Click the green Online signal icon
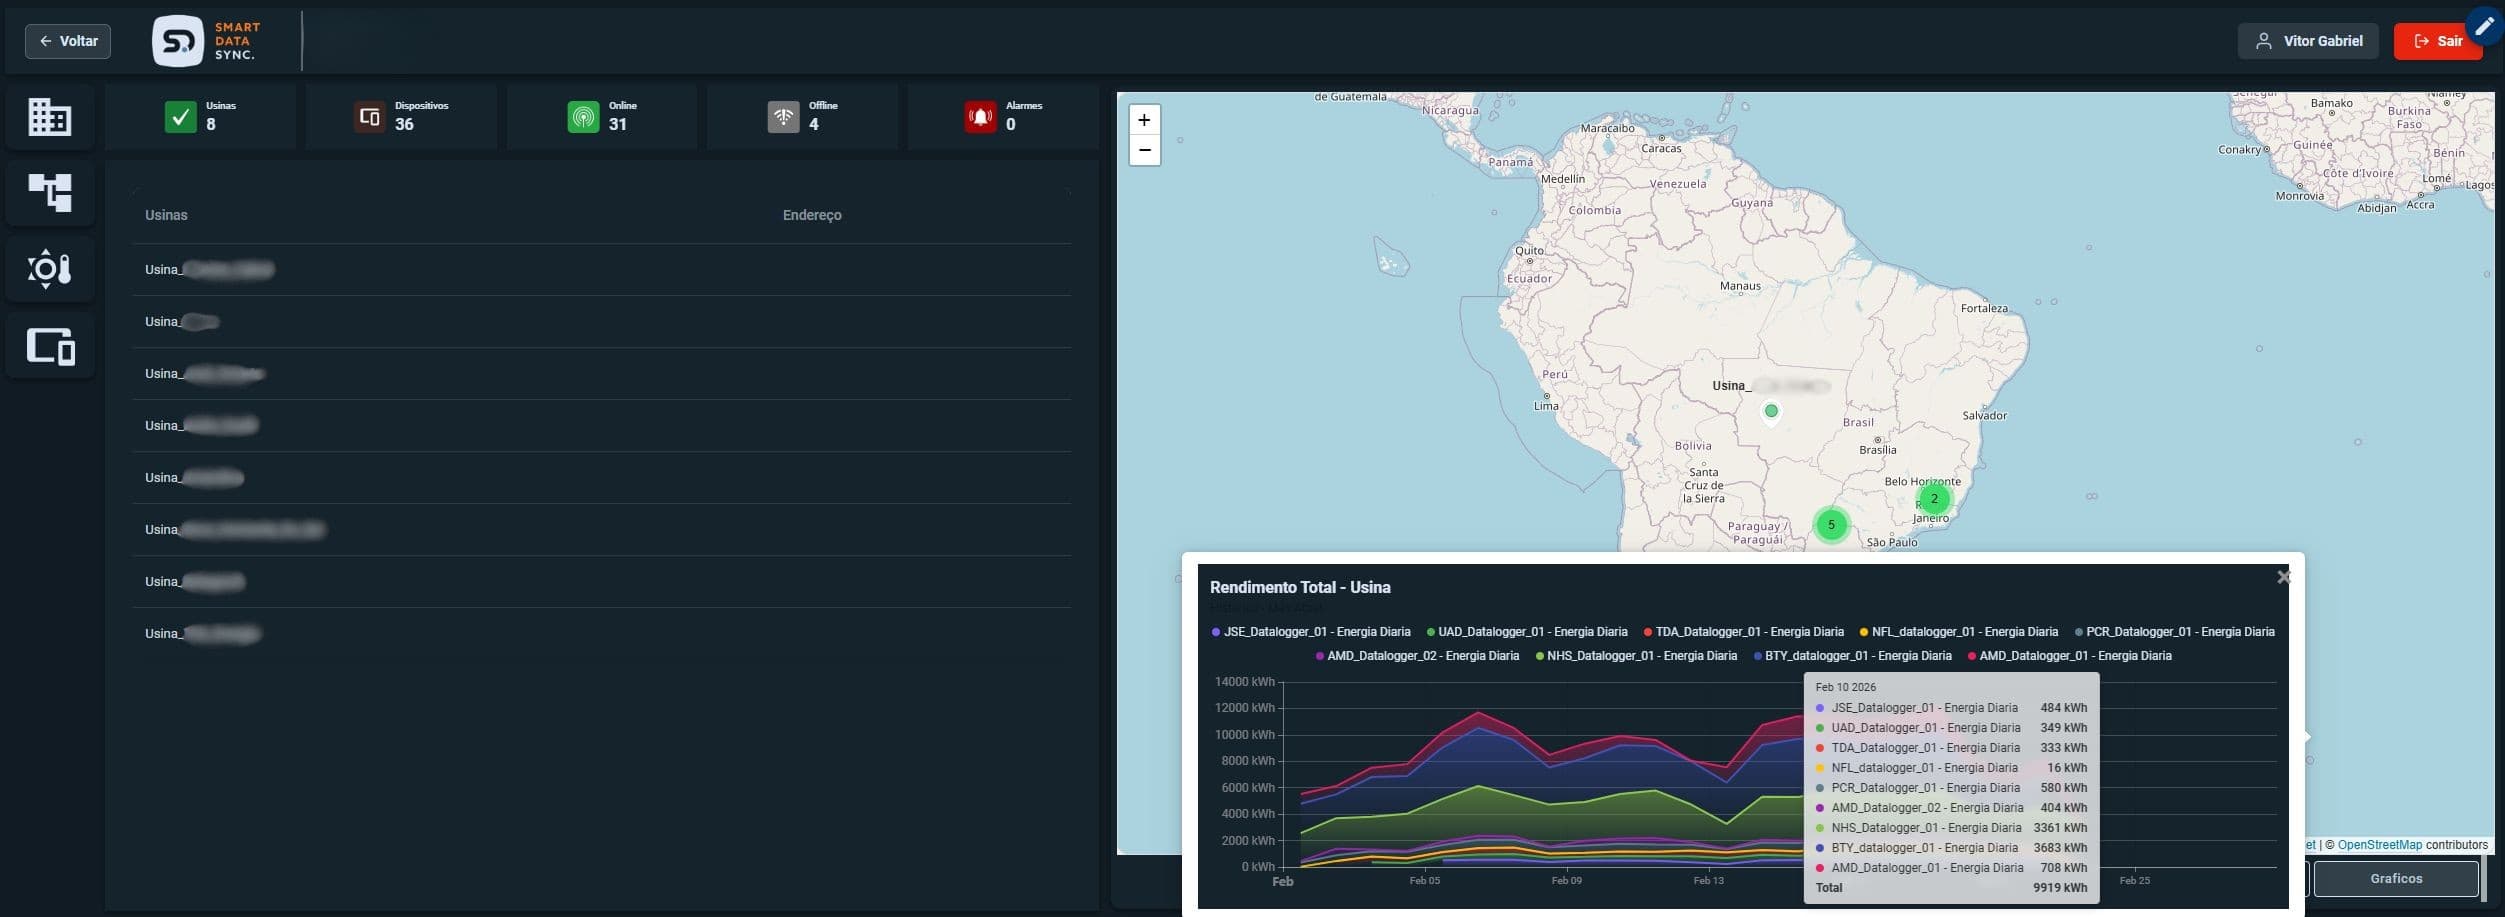 (583, 117)
